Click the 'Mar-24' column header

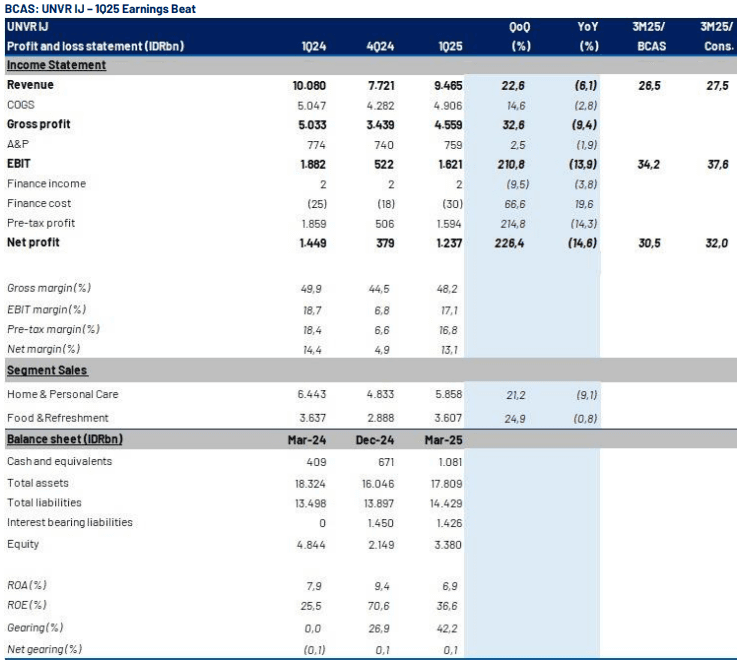click(x=307, y=440)
